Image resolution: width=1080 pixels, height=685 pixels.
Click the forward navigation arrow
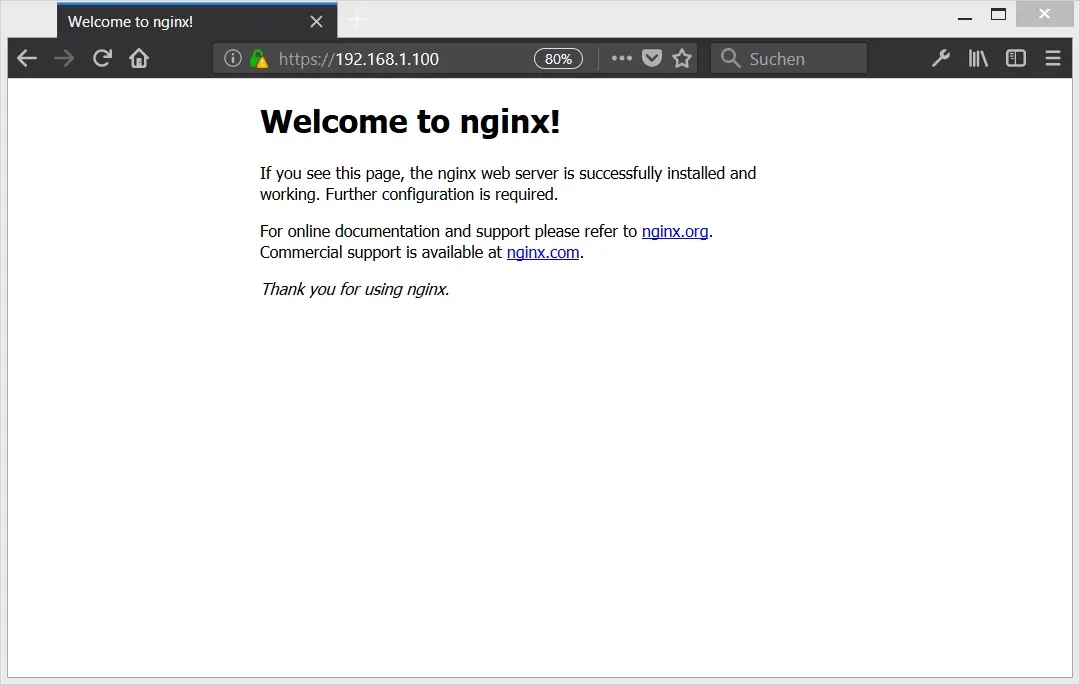[x=64, y=59]
